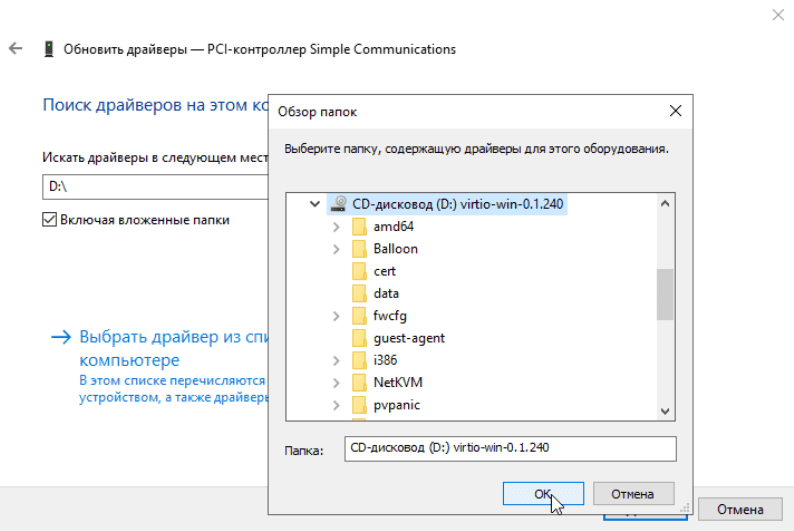
Task: Expand the NetKVM folder
Action: [336, 383]
